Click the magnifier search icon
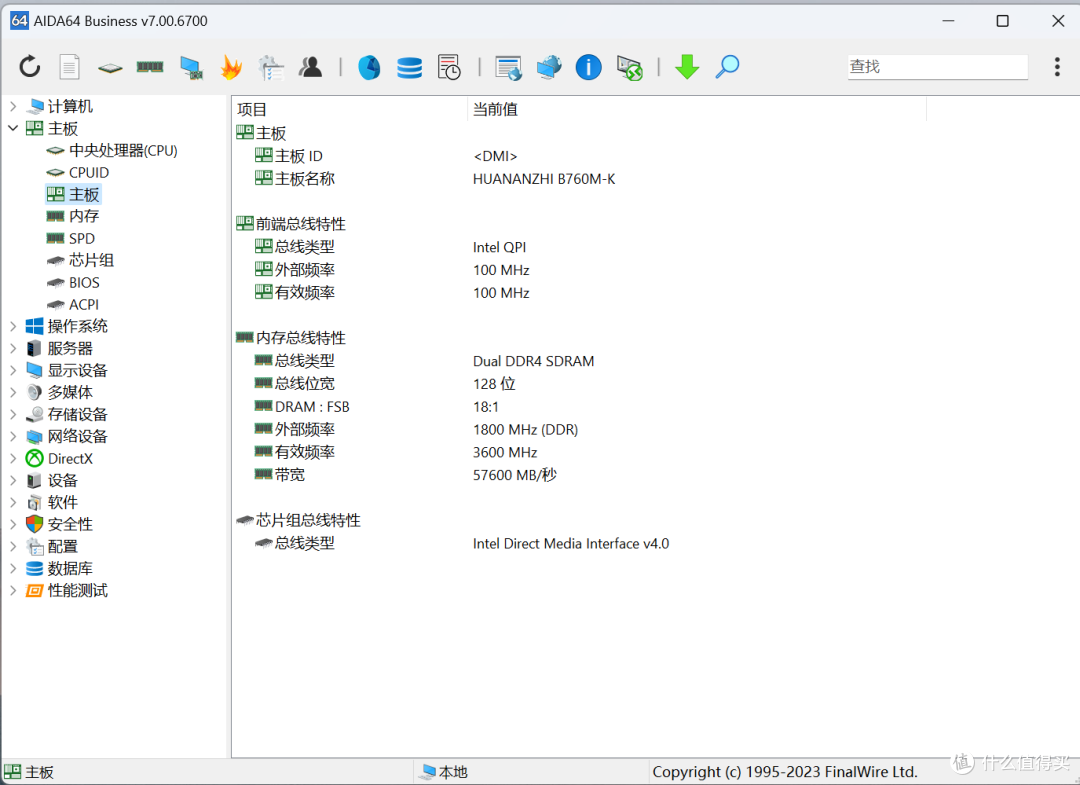This screenshot has width=1080, height=785. coord(727,67)
